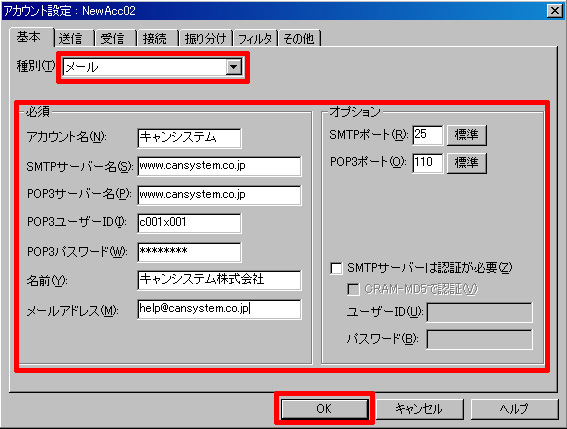The image size is (567, 429).
Task: Confirm settings with the OK button
Action: tap(324, 409)
